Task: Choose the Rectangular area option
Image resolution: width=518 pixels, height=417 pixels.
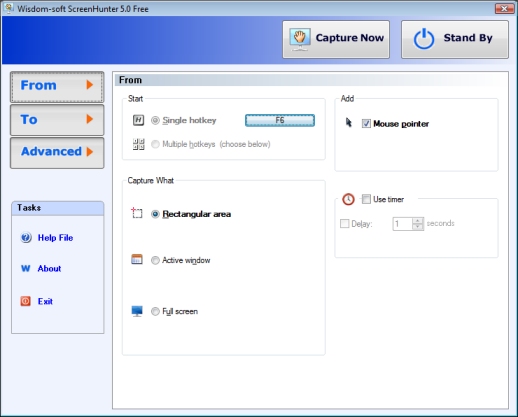Action: coord(155,214)
